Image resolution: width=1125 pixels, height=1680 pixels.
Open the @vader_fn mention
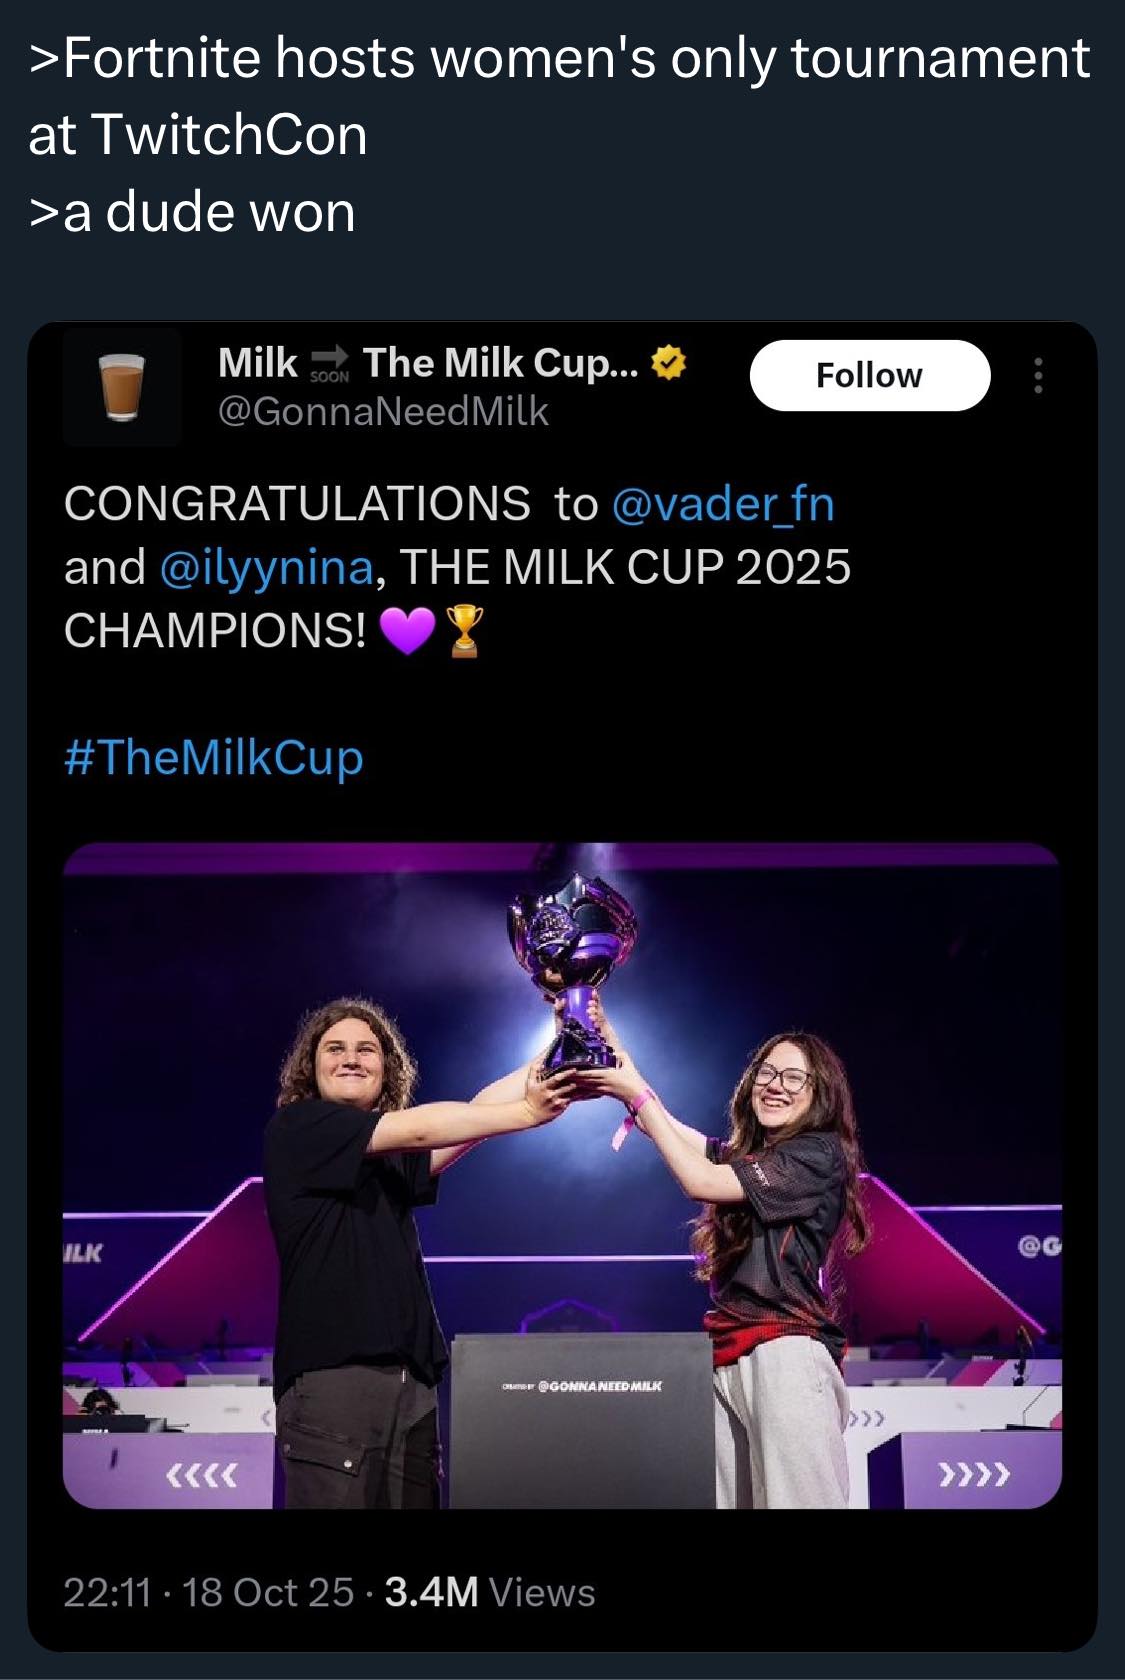pyautogui.click(x=721, y=503)
